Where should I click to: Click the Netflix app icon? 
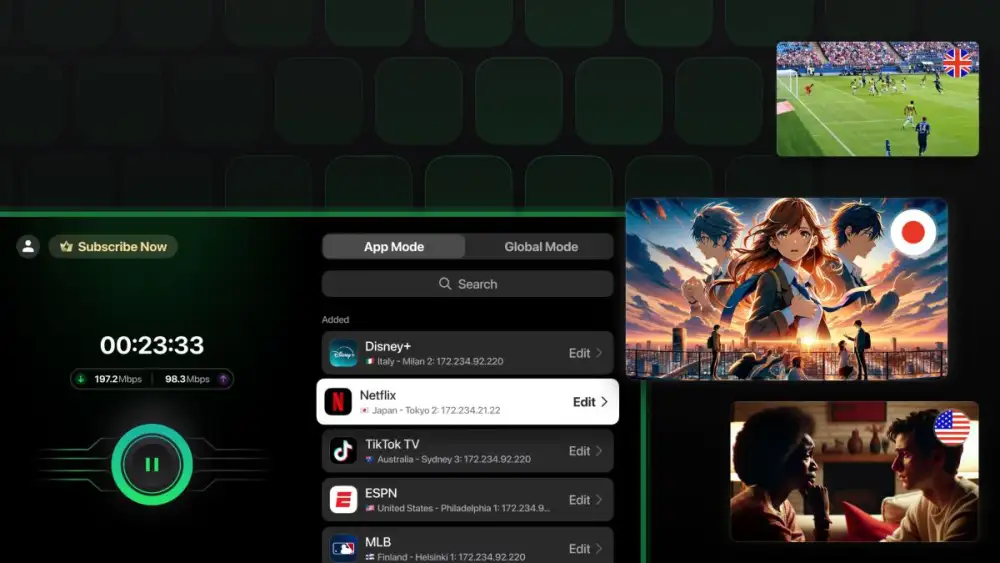(338, 402)
